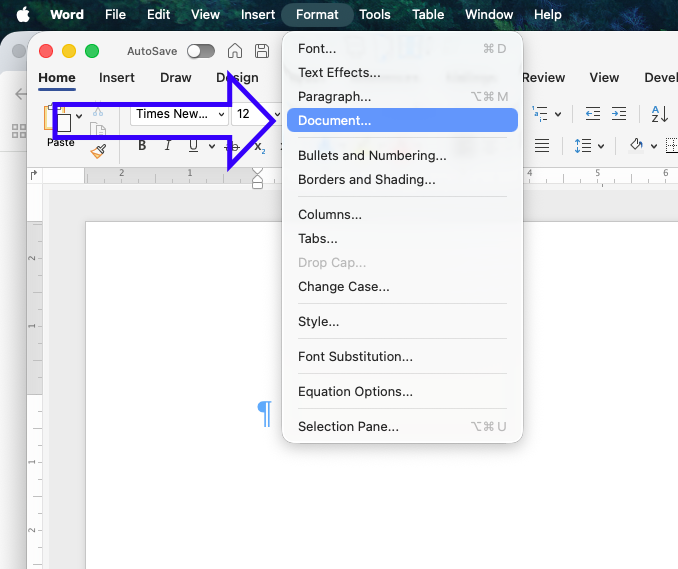Switch to the Draw ribbon tab
This screenshot has height=569, width=678.
[x=176, y=77]
